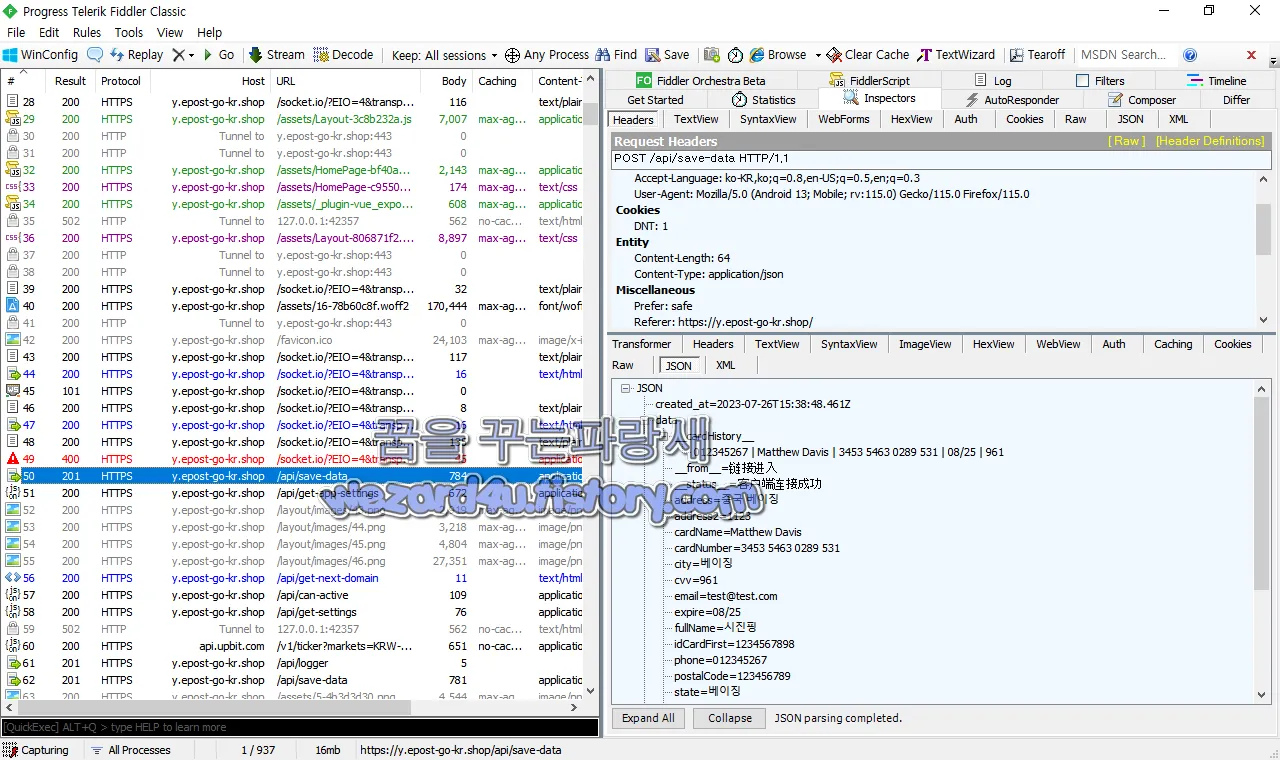Click the camera screenshot toolbar icon
This screenshot has width=1280, height=760.
tap(712, 55)
